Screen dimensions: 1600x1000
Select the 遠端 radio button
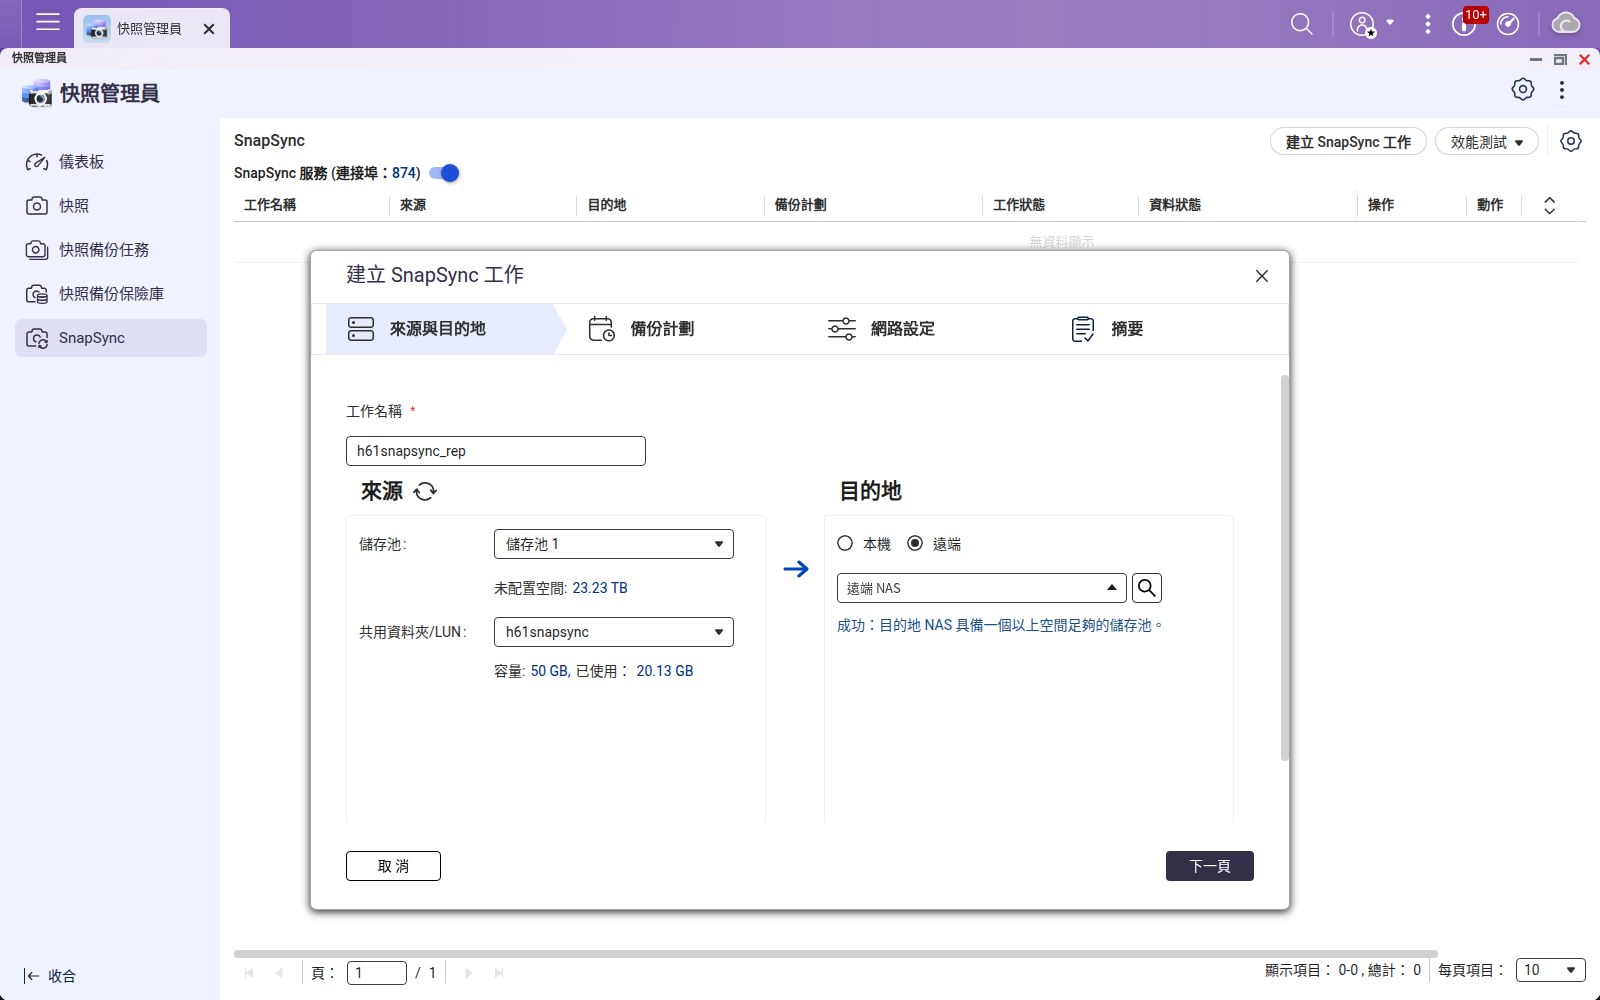point(915,543)
